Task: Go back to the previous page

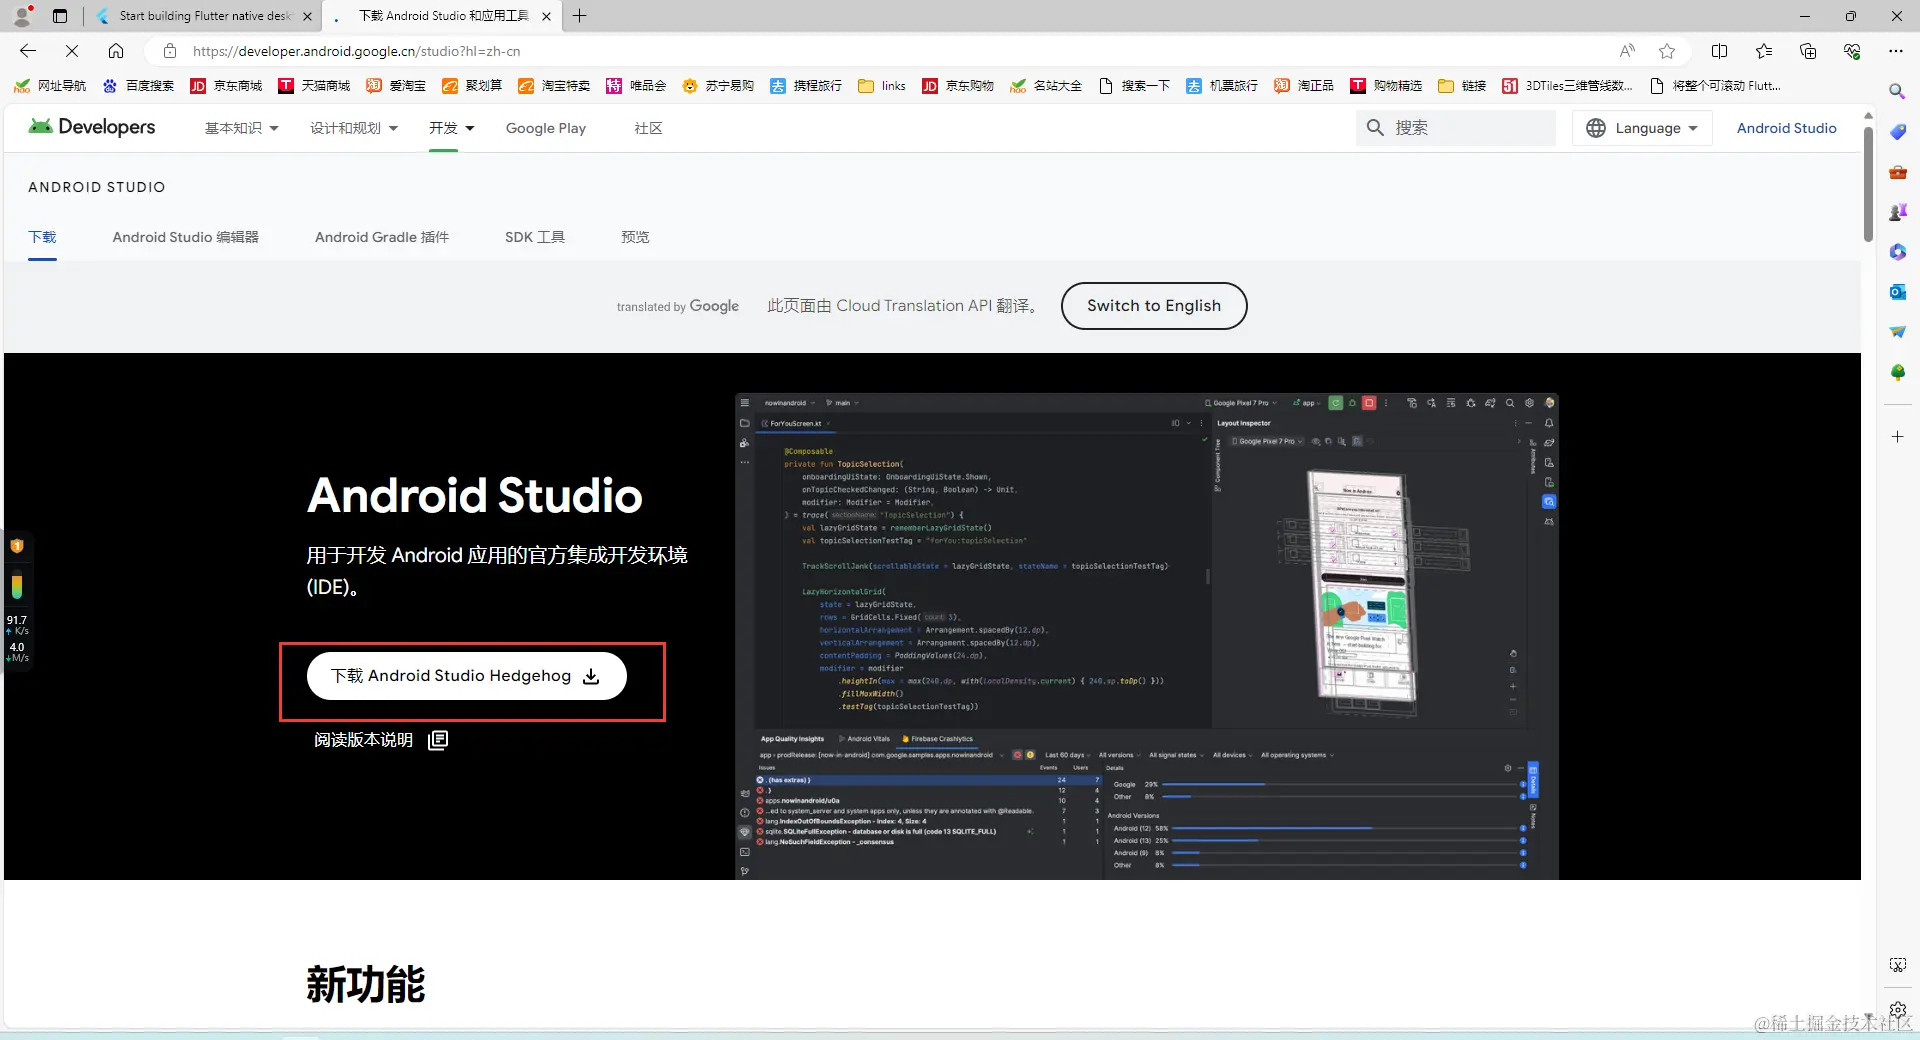Action: coord(28,51)
